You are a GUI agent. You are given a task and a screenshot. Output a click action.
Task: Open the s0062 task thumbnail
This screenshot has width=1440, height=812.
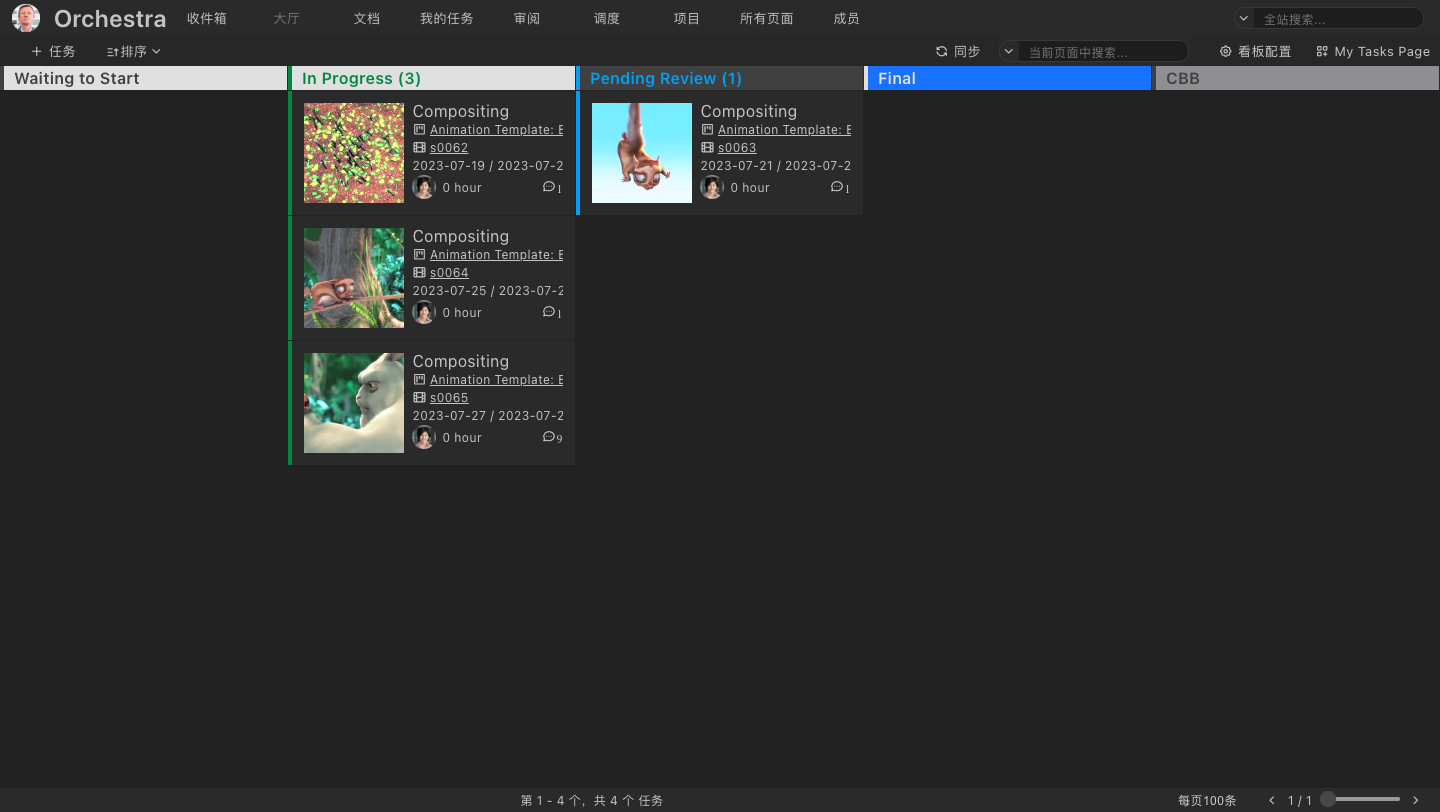click(354, 153)
